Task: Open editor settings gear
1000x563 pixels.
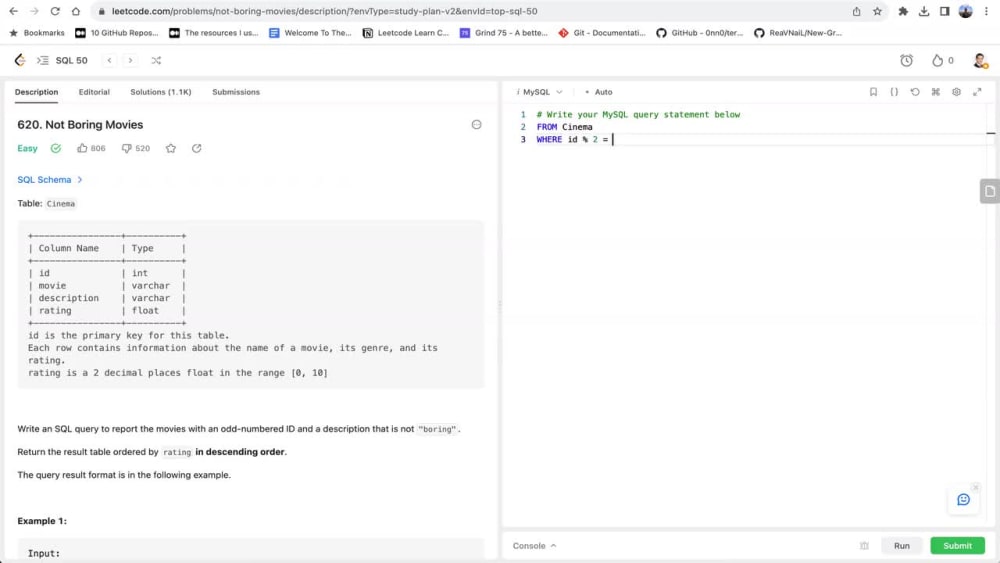Action: tap(957, 92)
